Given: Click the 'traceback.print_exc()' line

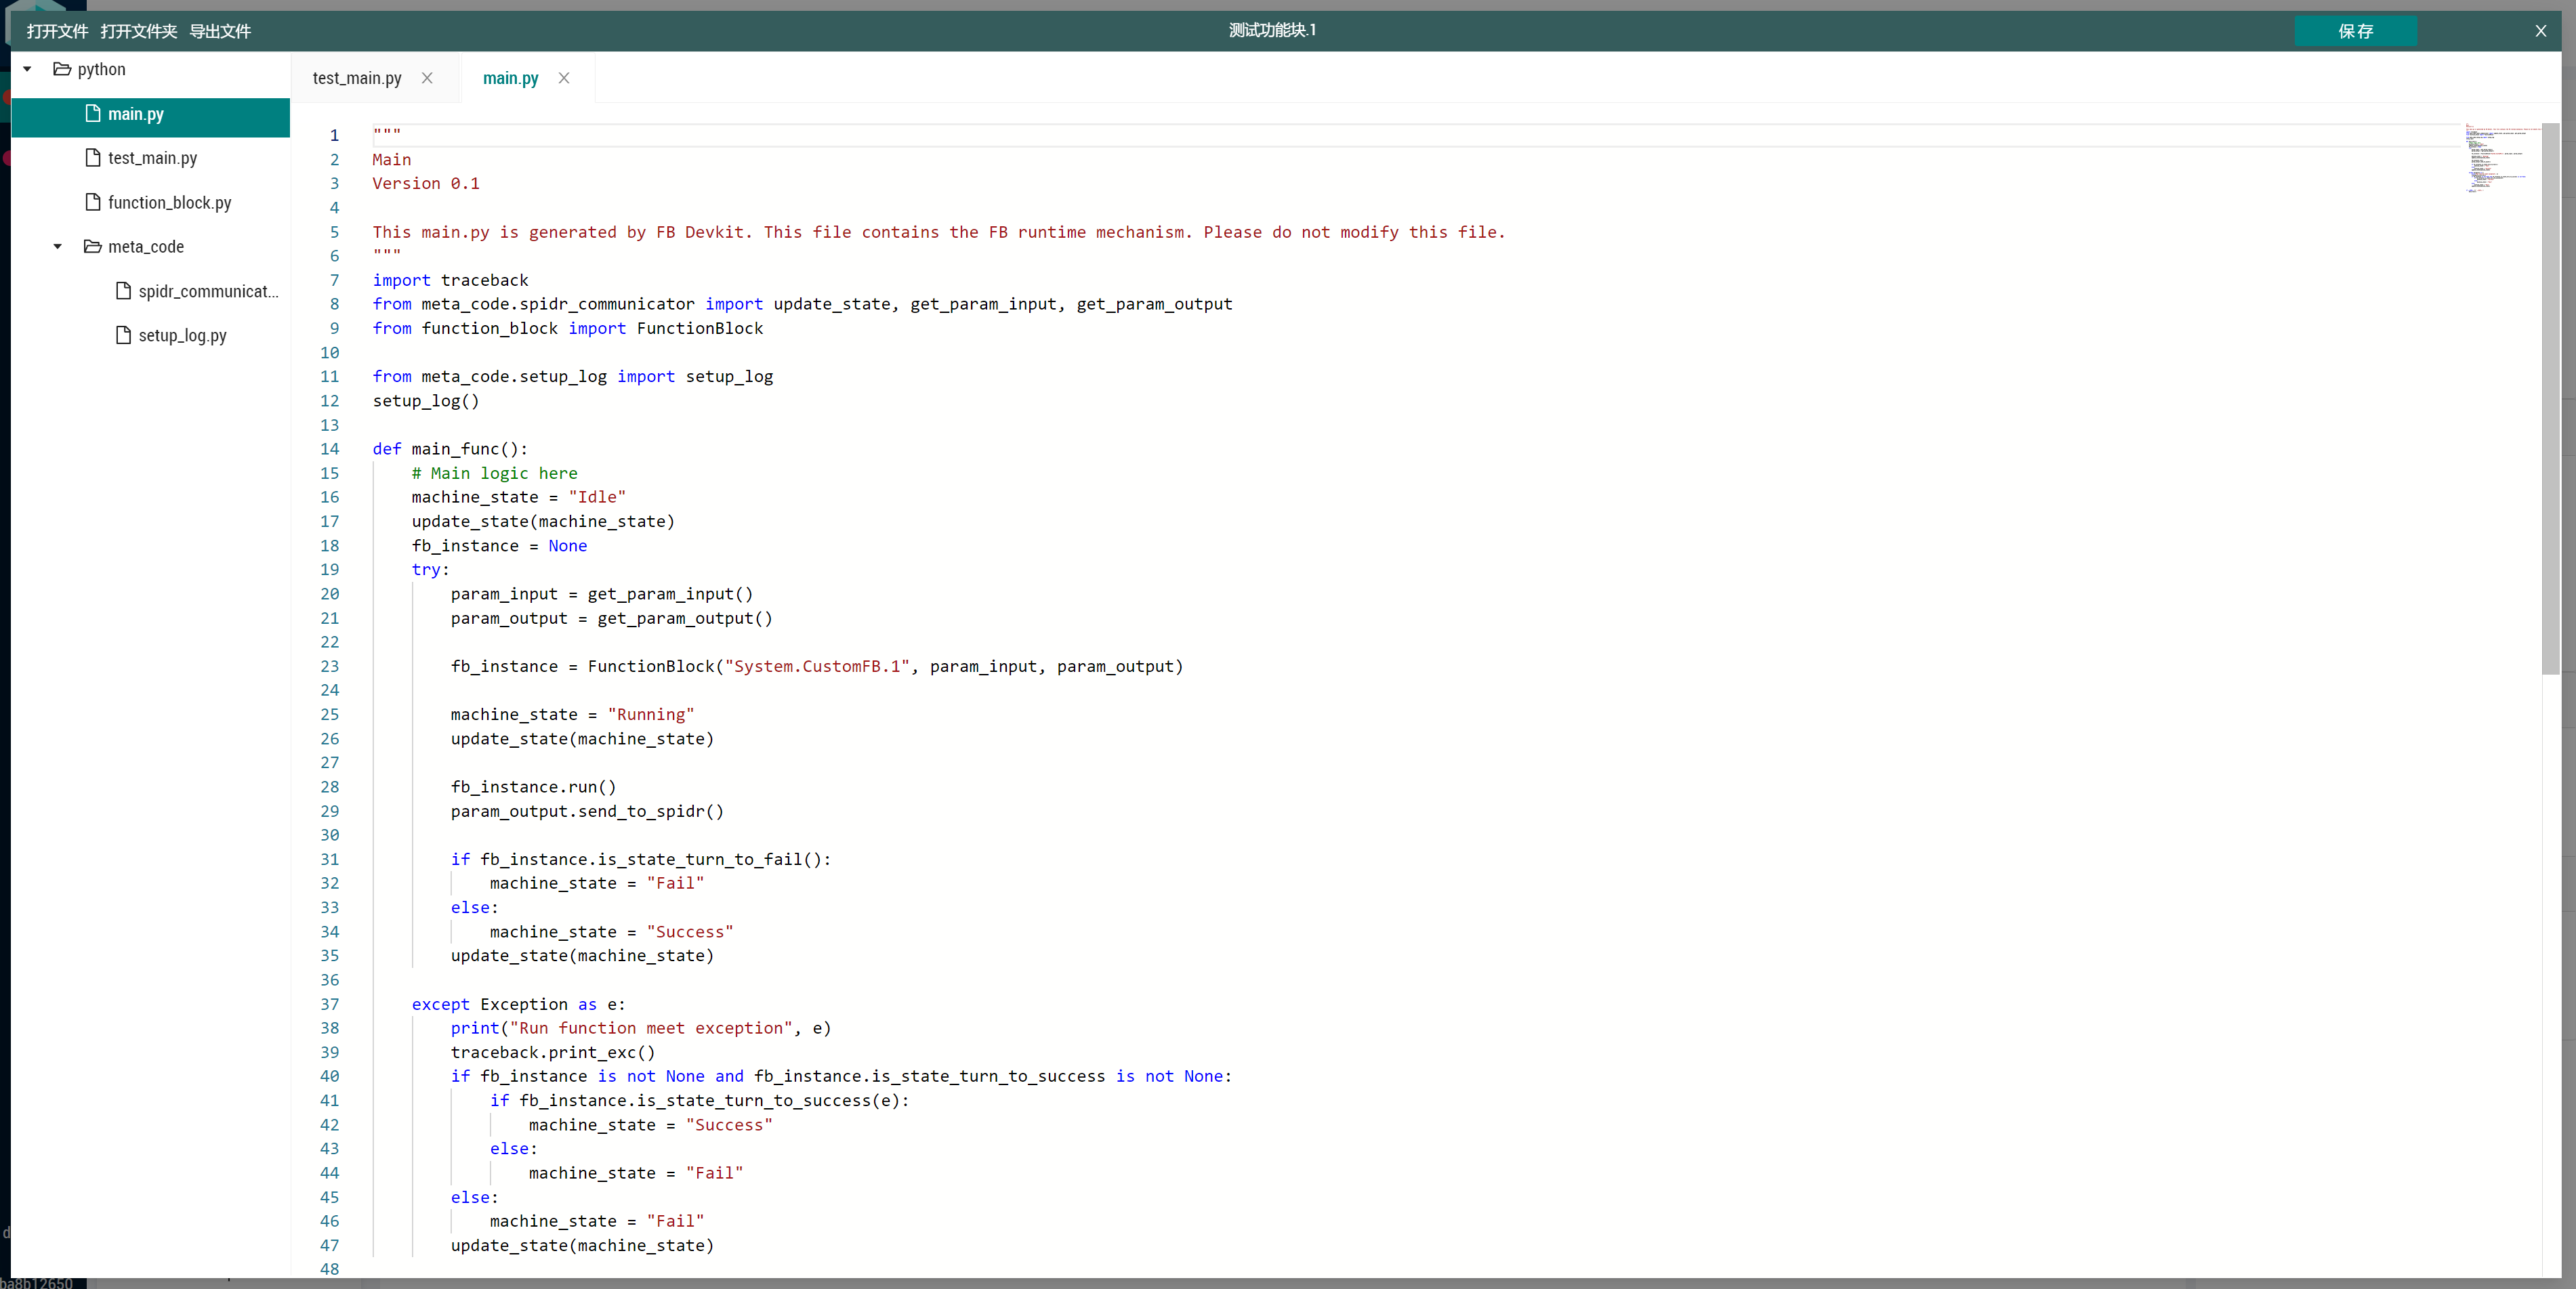Looking at the screenshot, I should (553, 1052).
